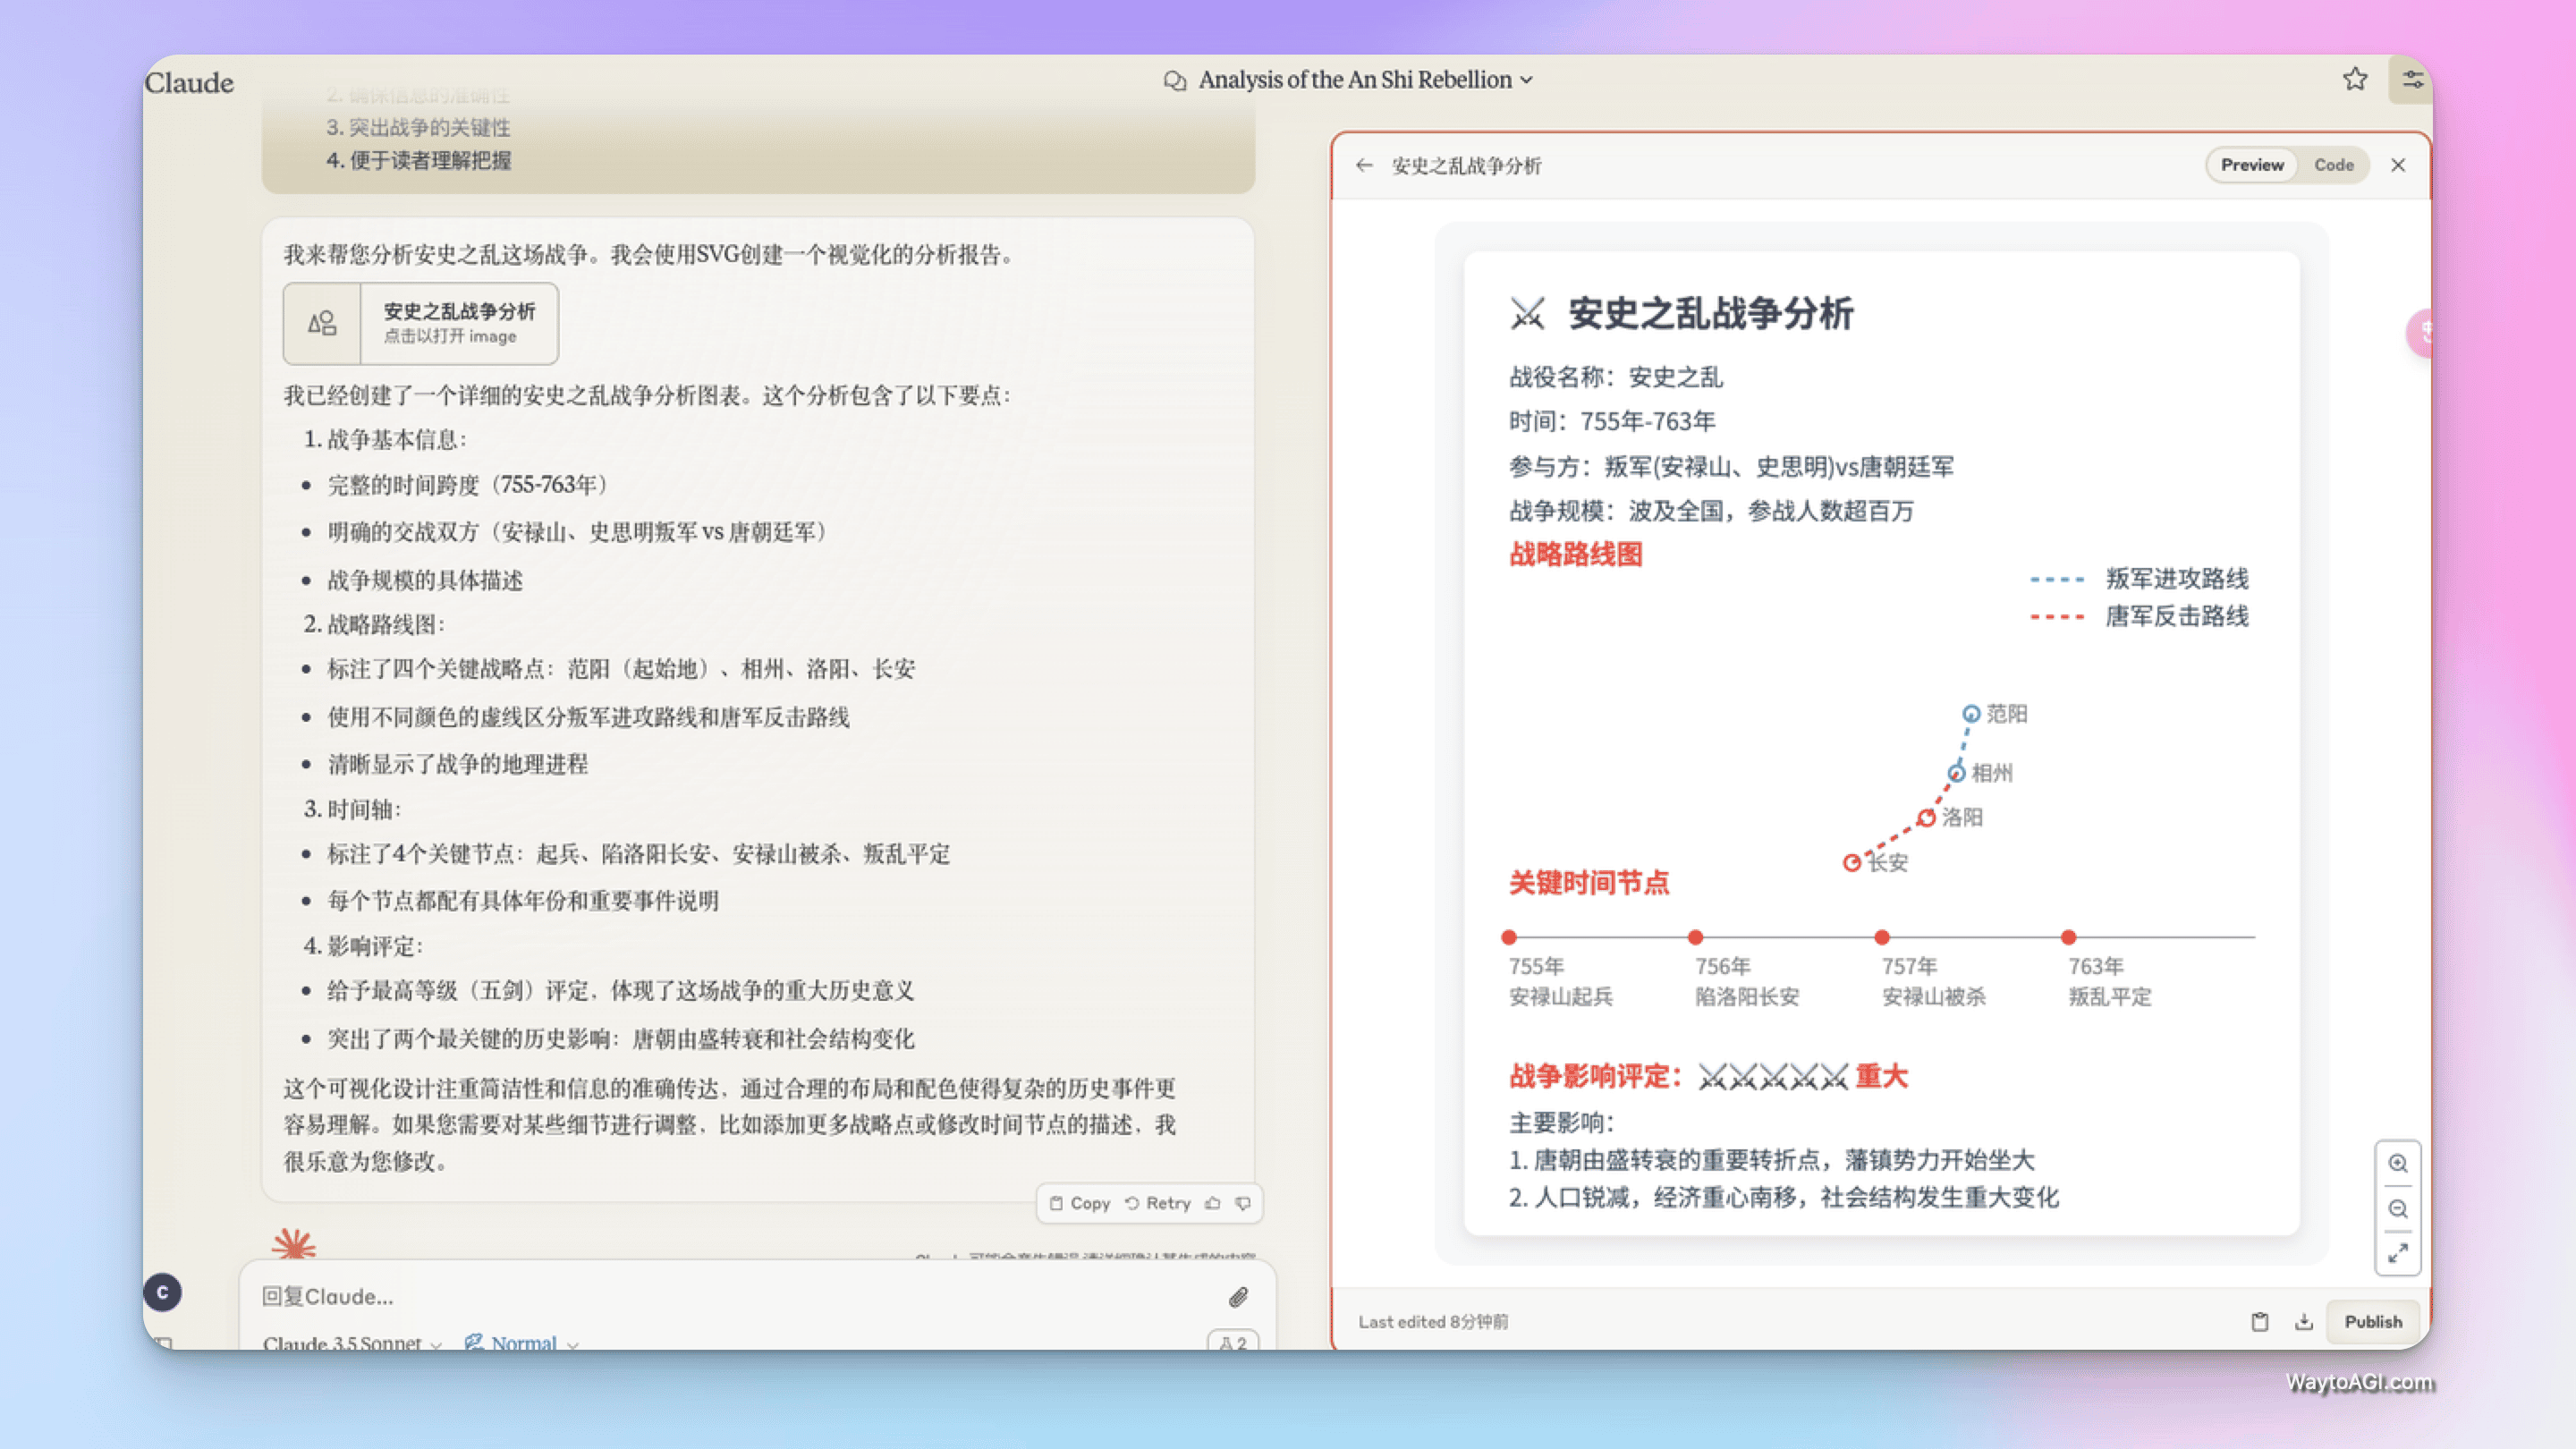
Task: Open chat controls settings icon
Action: pos(2413,79)
